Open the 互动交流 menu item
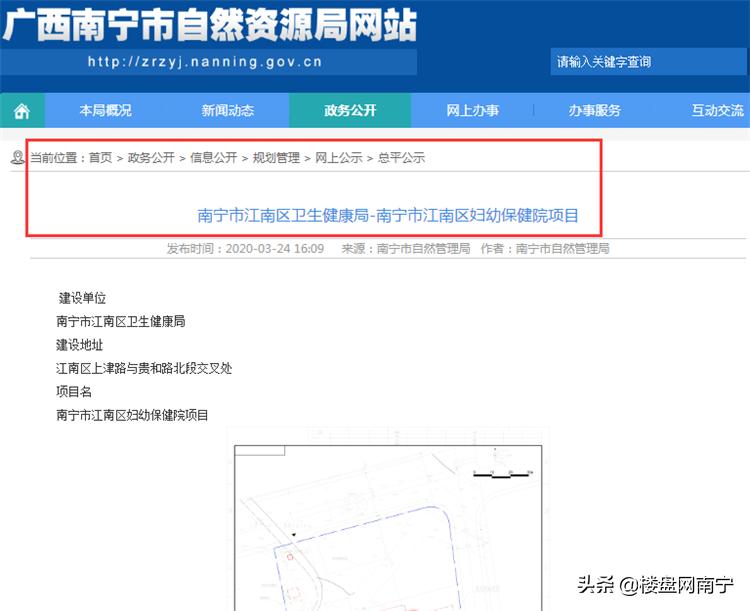This screenshot has height=611, width=750. 717,111
